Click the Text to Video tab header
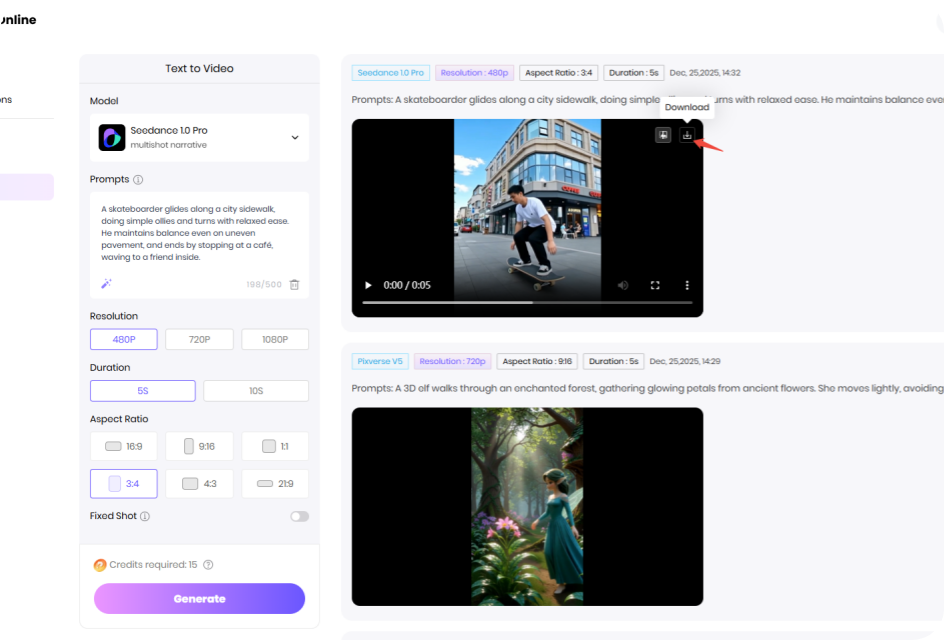This screenshot has width=944, height=640. point(199,69)
